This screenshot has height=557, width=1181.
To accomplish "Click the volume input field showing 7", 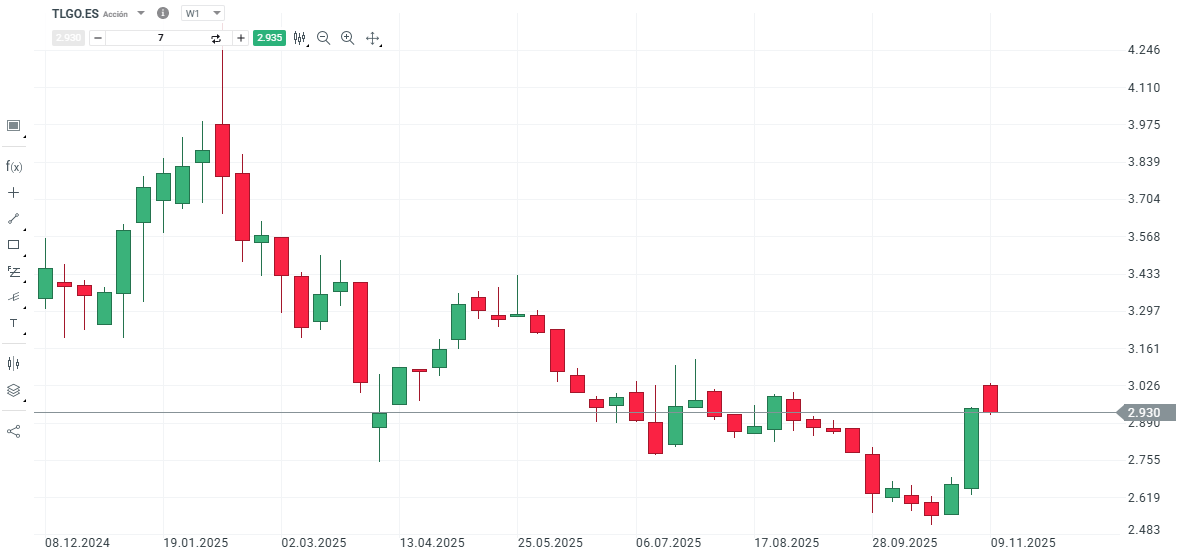I will pos(160,38).
